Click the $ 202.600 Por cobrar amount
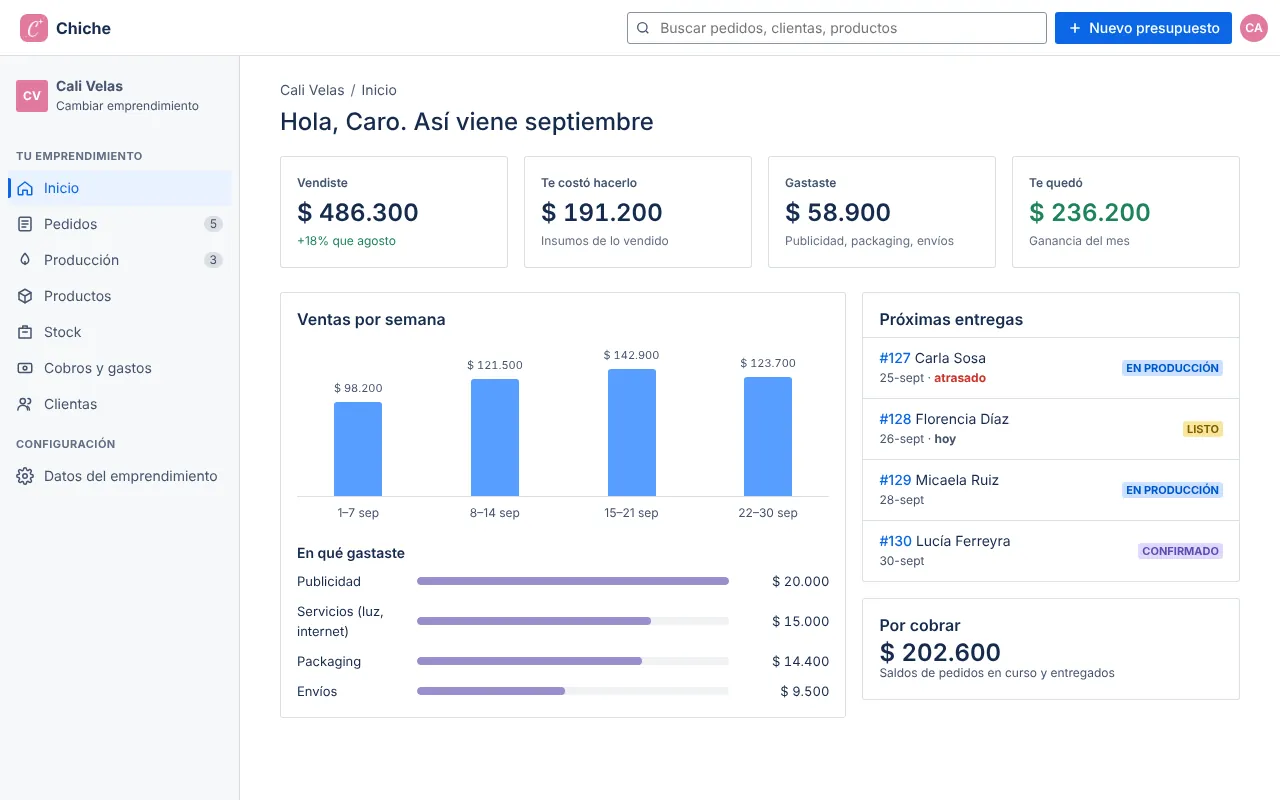Screen dimensions: 1280x800 pyautogui.click(x=940, y=652)
